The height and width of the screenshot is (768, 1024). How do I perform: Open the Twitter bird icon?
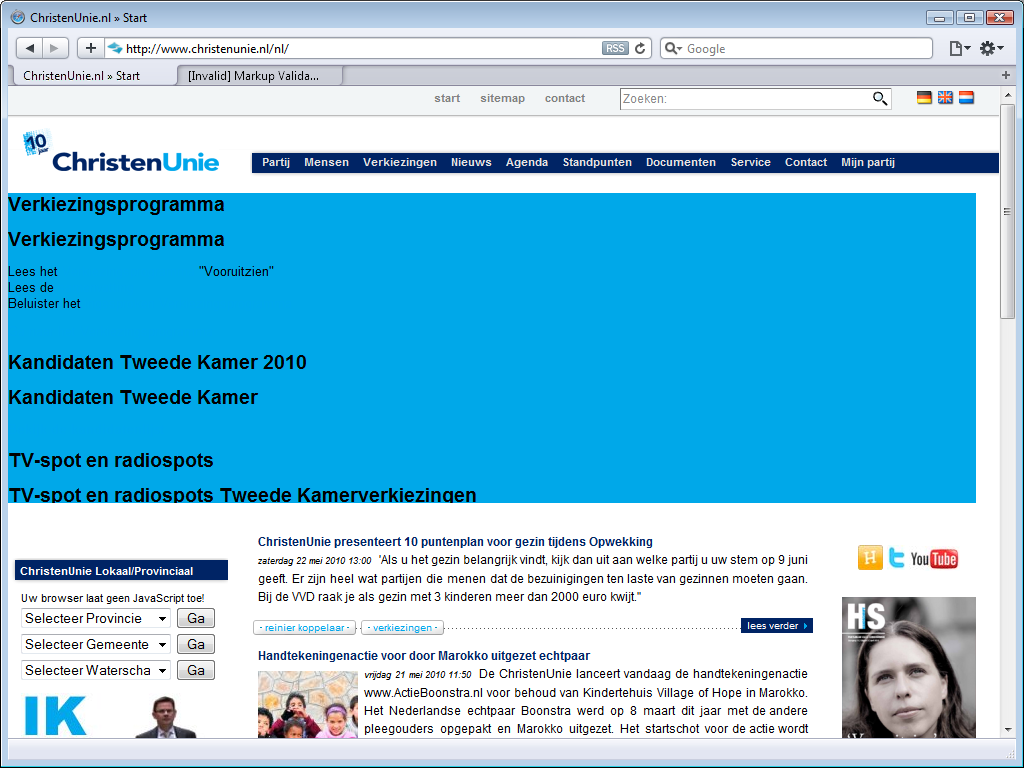point(897,558)
